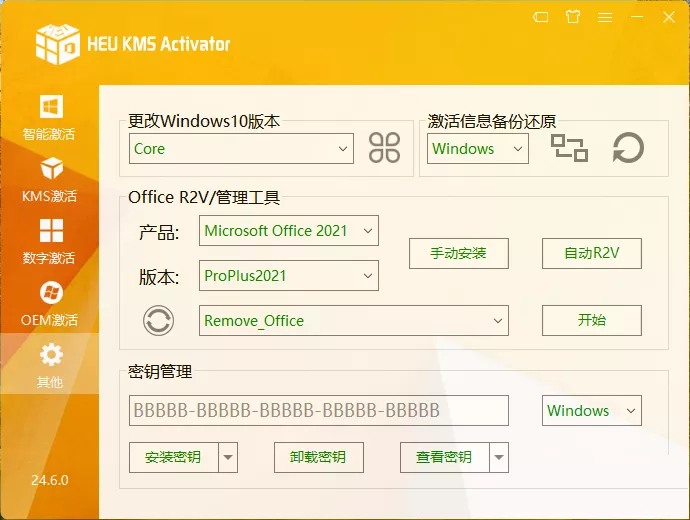This screenshot has height=520, width=690.
Task: Click the 自动R2V button
Action: coord(591,253)
